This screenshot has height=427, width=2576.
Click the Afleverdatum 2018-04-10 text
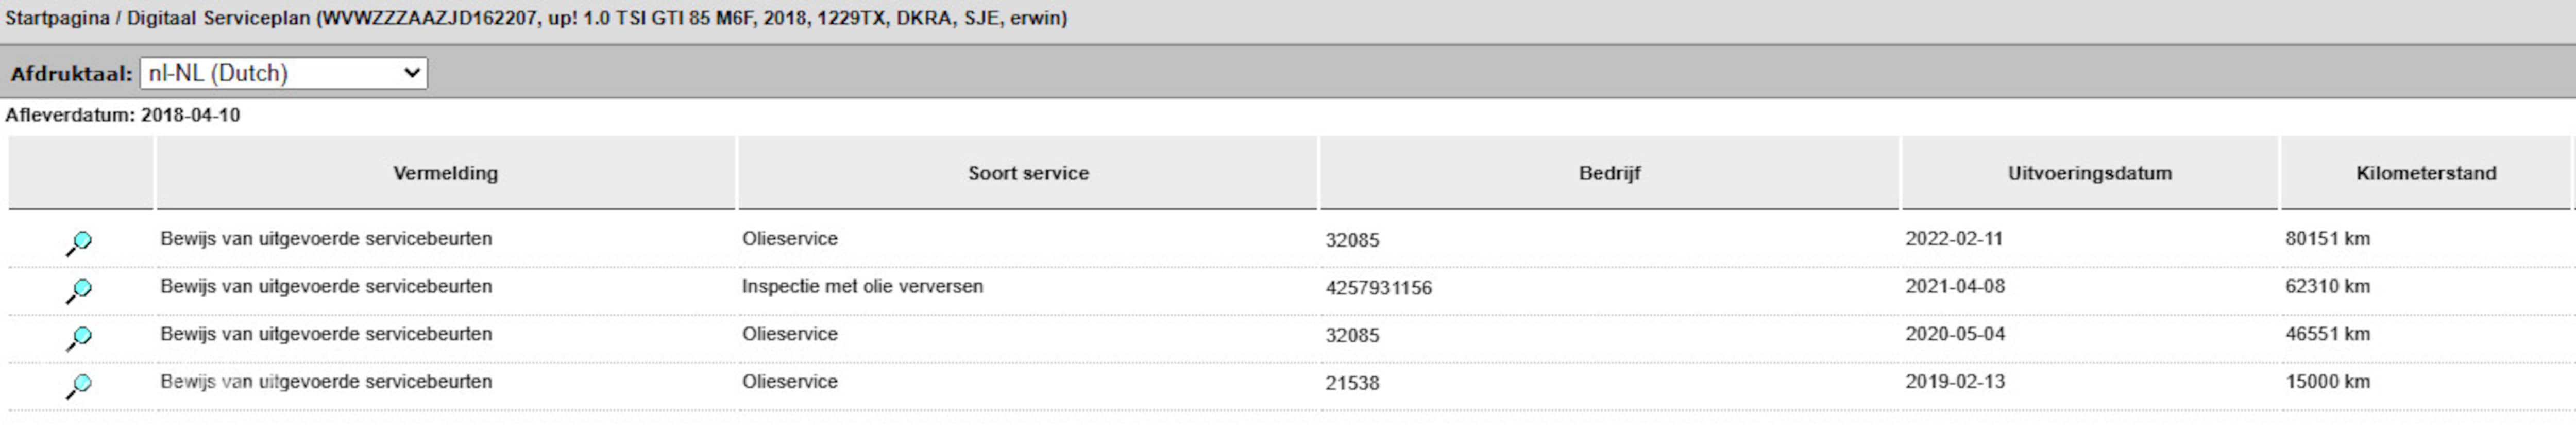[x=122, y=115]
